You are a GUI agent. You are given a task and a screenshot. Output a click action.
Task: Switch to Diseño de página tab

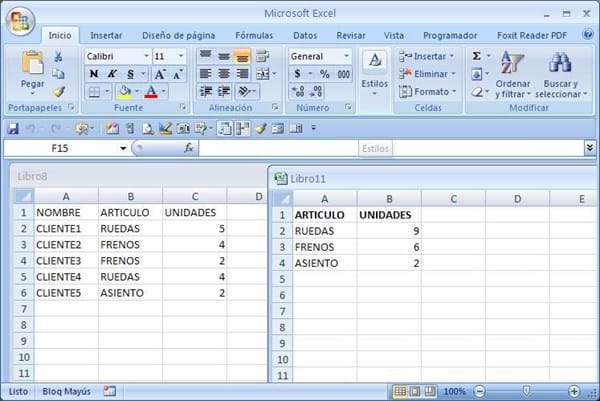tap(179, 36)
